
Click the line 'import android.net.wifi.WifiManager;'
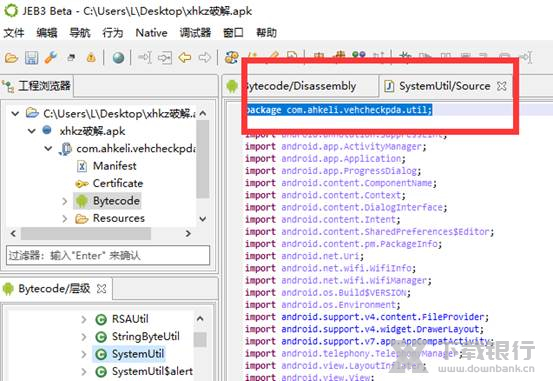coord(338,280)
